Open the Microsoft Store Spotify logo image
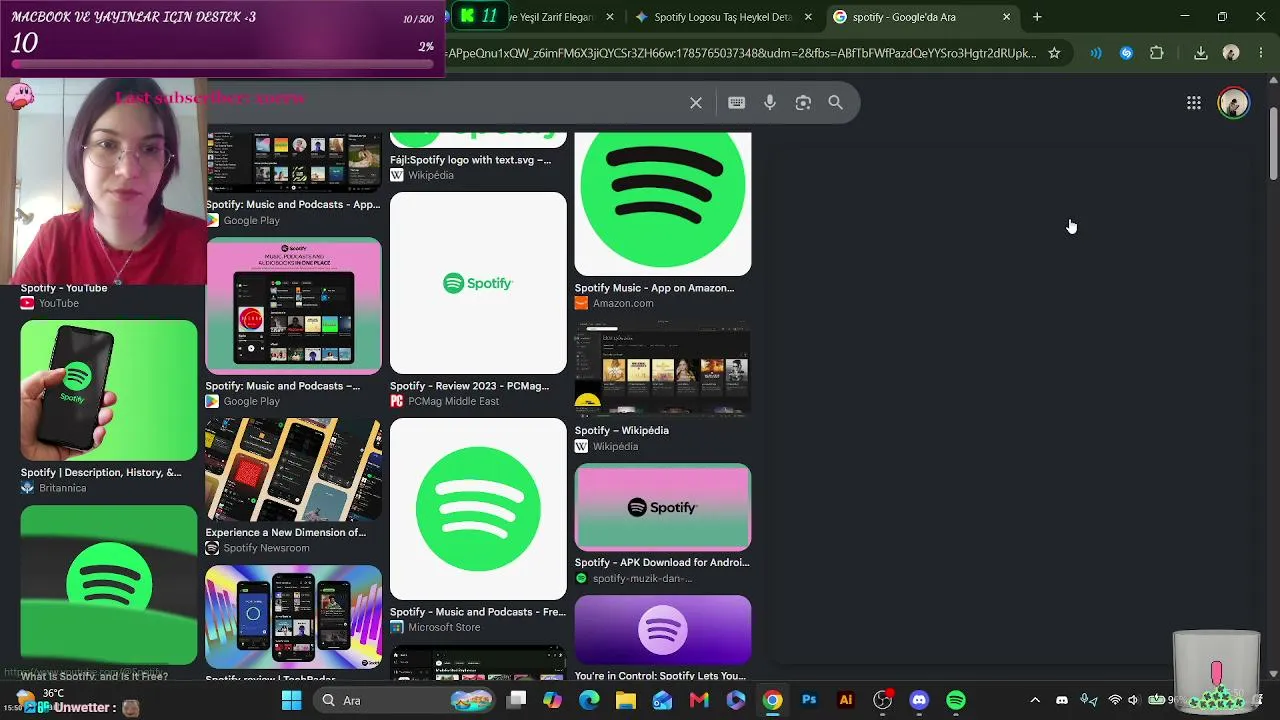1280x720 pixels. (x=478, y=509)
